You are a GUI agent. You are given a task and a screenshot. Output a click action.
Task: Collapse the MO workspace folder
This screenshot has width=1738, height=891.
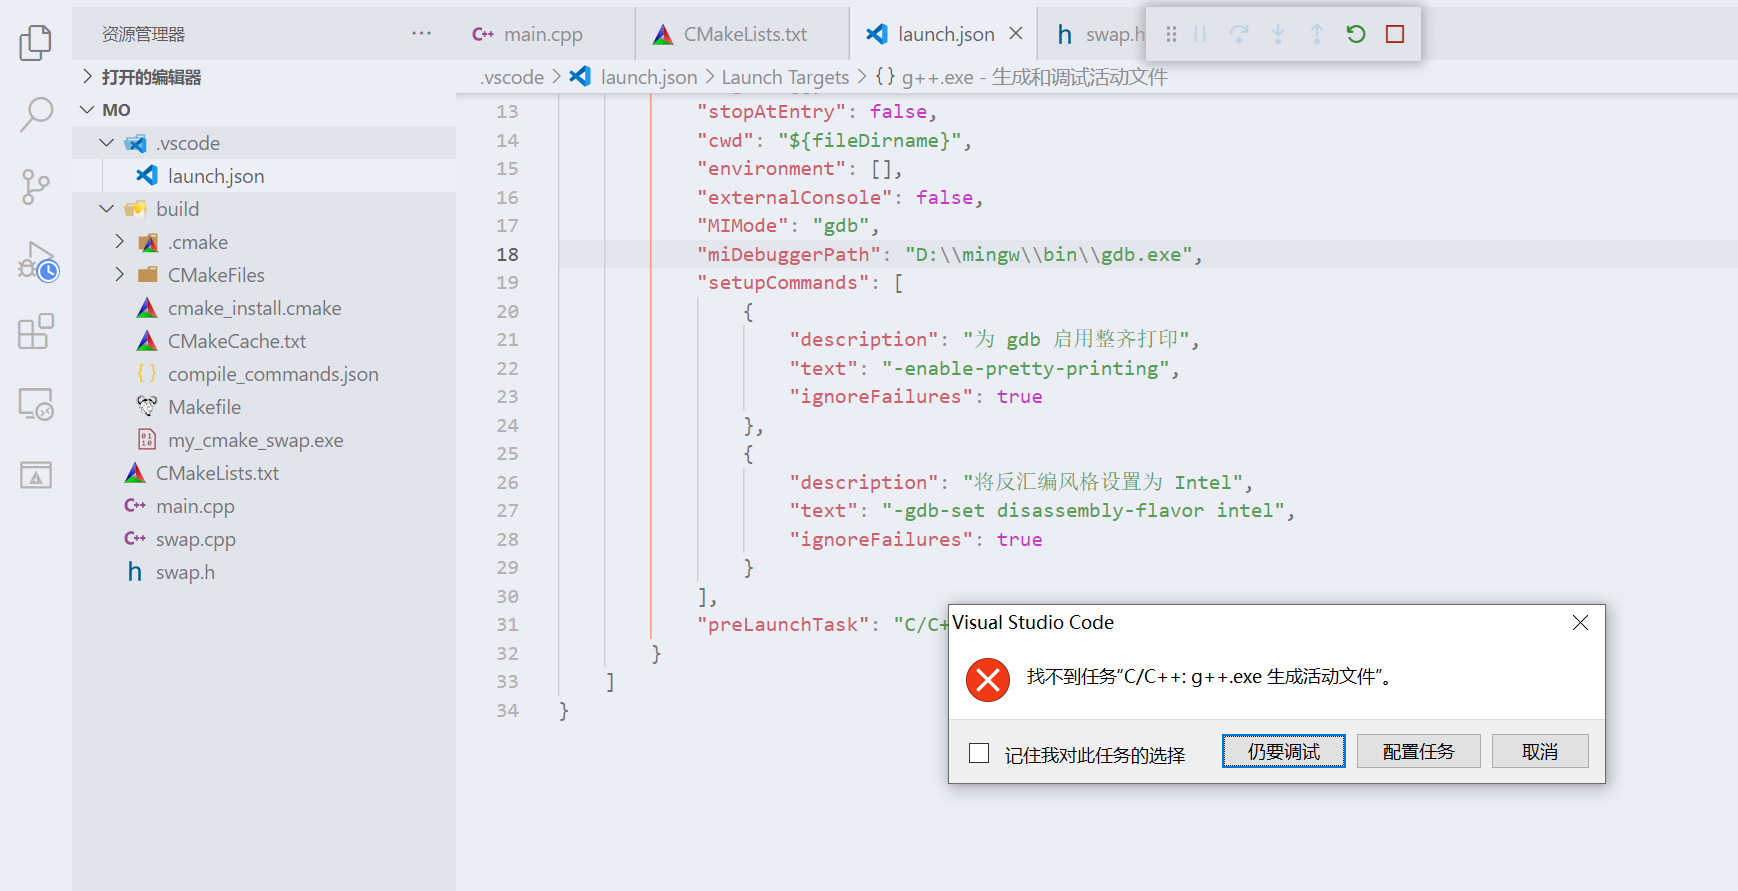click(264, 110)
